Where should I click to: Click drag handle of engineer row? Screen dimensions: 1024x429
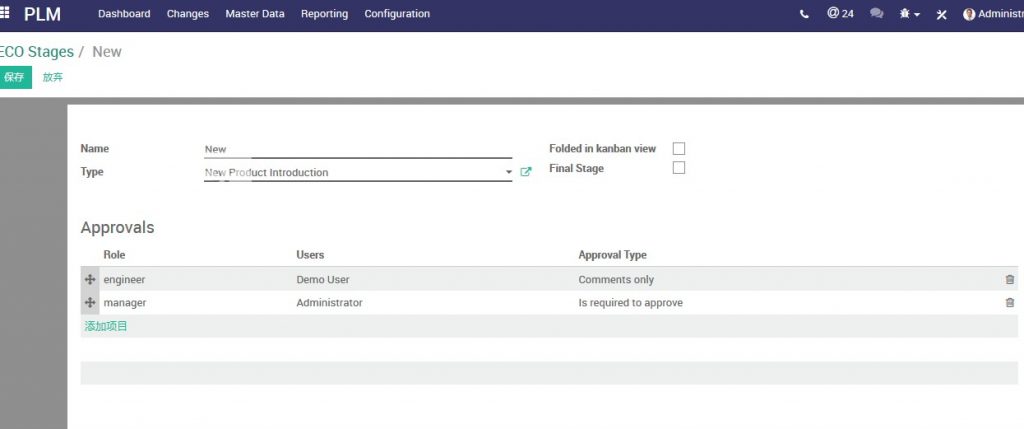click(90, 280)
